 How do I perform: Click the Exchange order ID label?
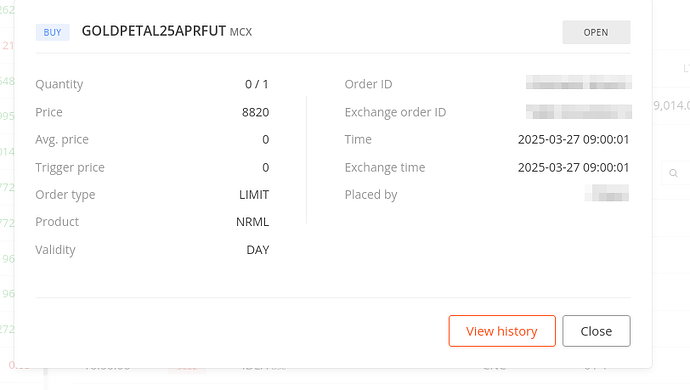(395, 112)
